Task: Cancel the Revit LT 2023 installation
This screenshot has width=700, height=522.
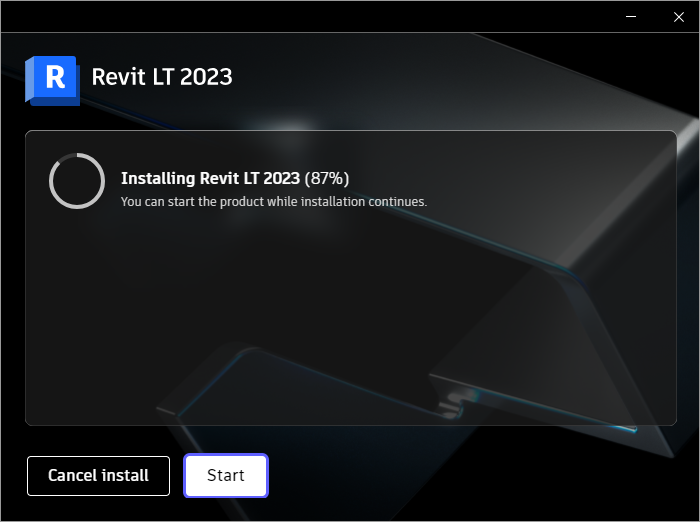Action: (98, 476)
